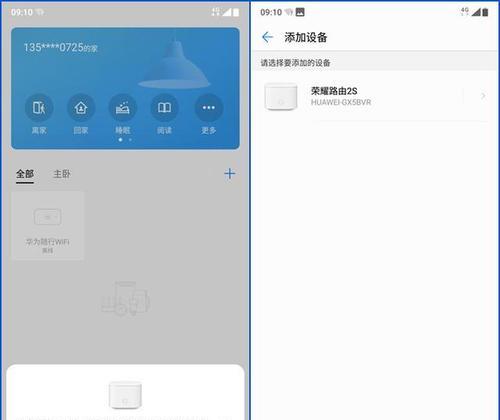500x420 pixels.
Task: Tap the 添加设备 page title
Action: (x=306, y=37)
